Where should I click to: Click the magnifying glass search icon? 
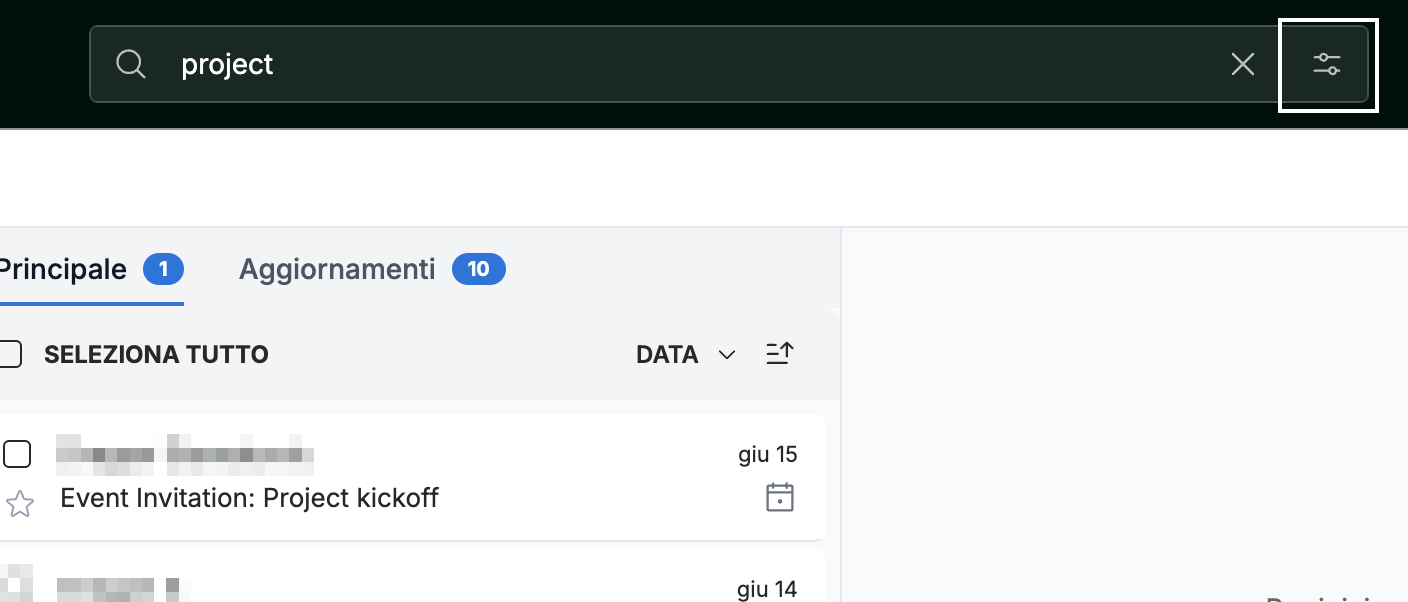[x=131, y=64]
